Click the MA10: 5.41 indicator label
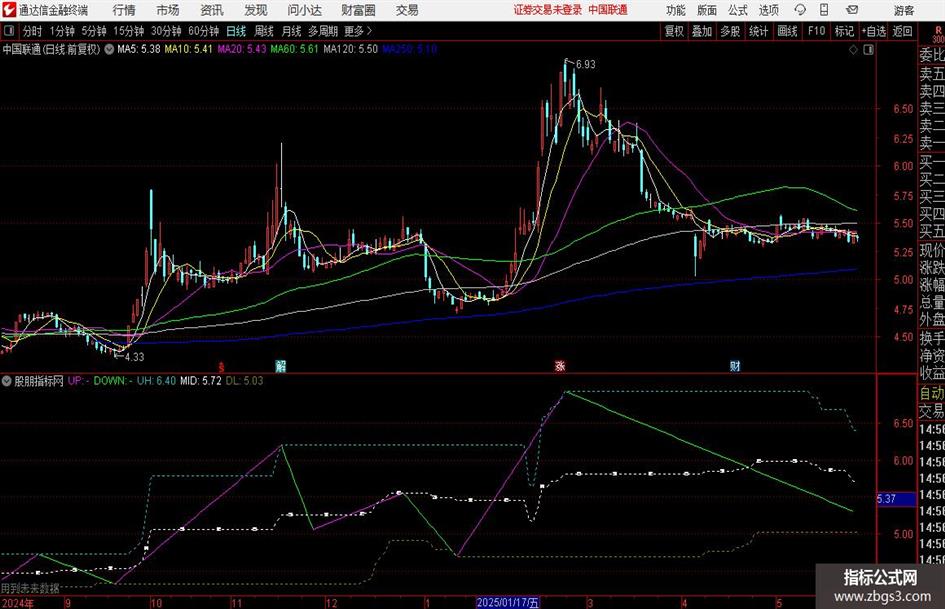This screenshot has height=609, width=945. pyautogui.click(x=189, y=49)
